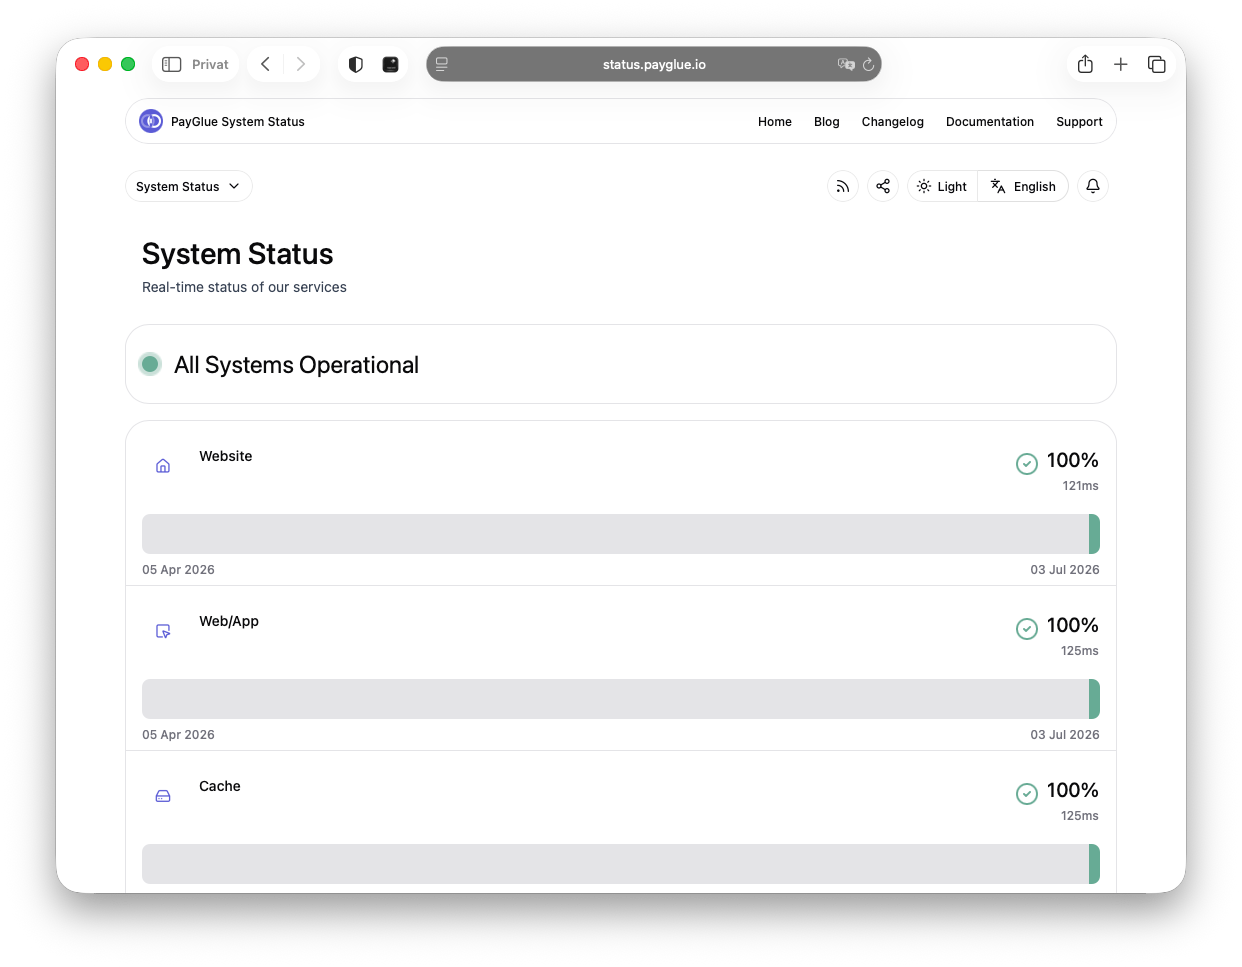
Task: Click the Web/App service name
Action: pos(229,621)
